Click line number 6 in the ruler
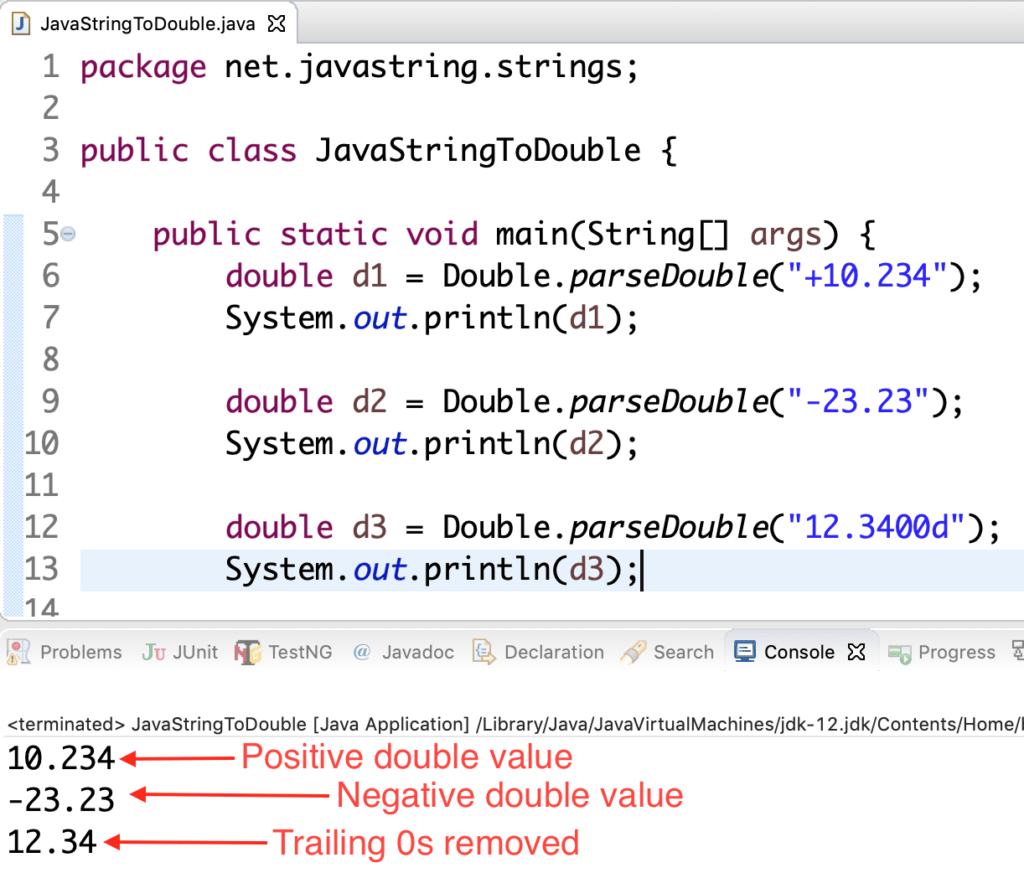1024x873 pixels. pyautogui.click(x=50, y=275)
